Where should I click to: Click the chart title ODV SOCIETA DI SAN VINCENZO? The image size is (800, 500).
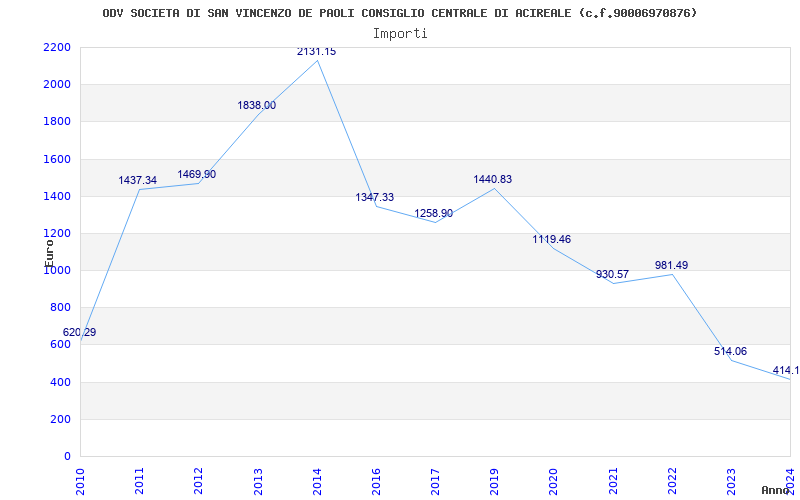tap(399, 13)
